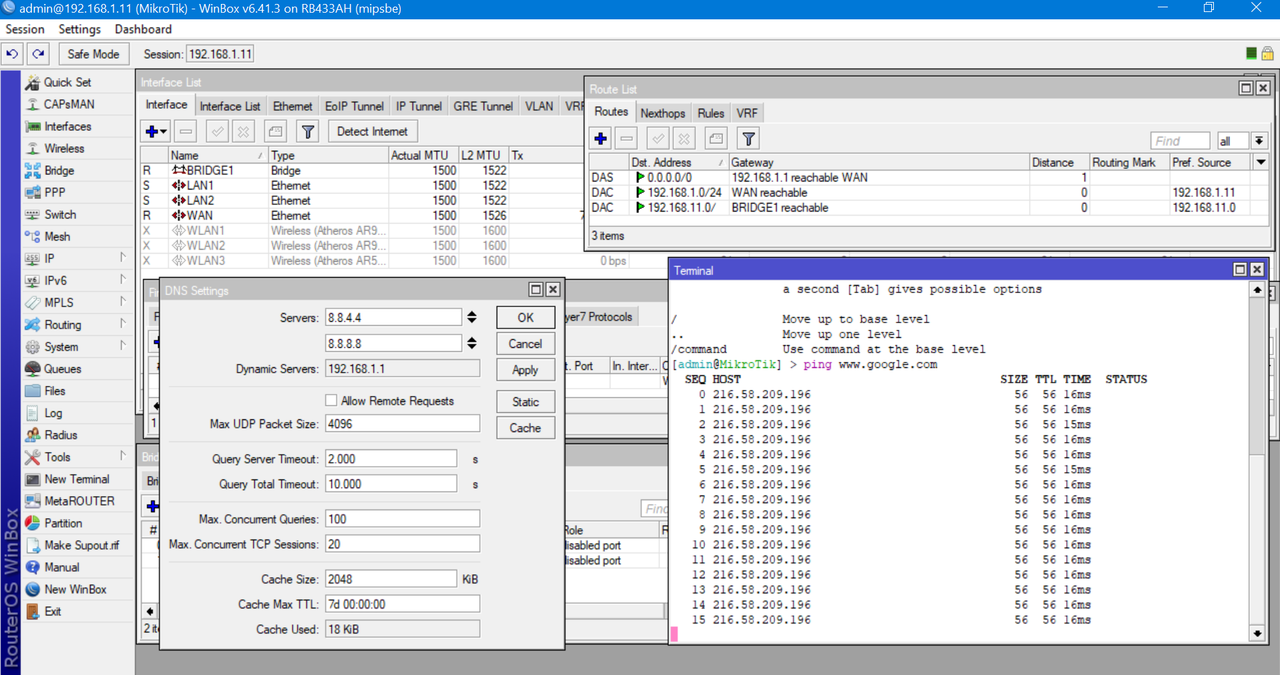Screen dimensions: 1280x675
Task: Open the Session menu
Action: point(25,29)
